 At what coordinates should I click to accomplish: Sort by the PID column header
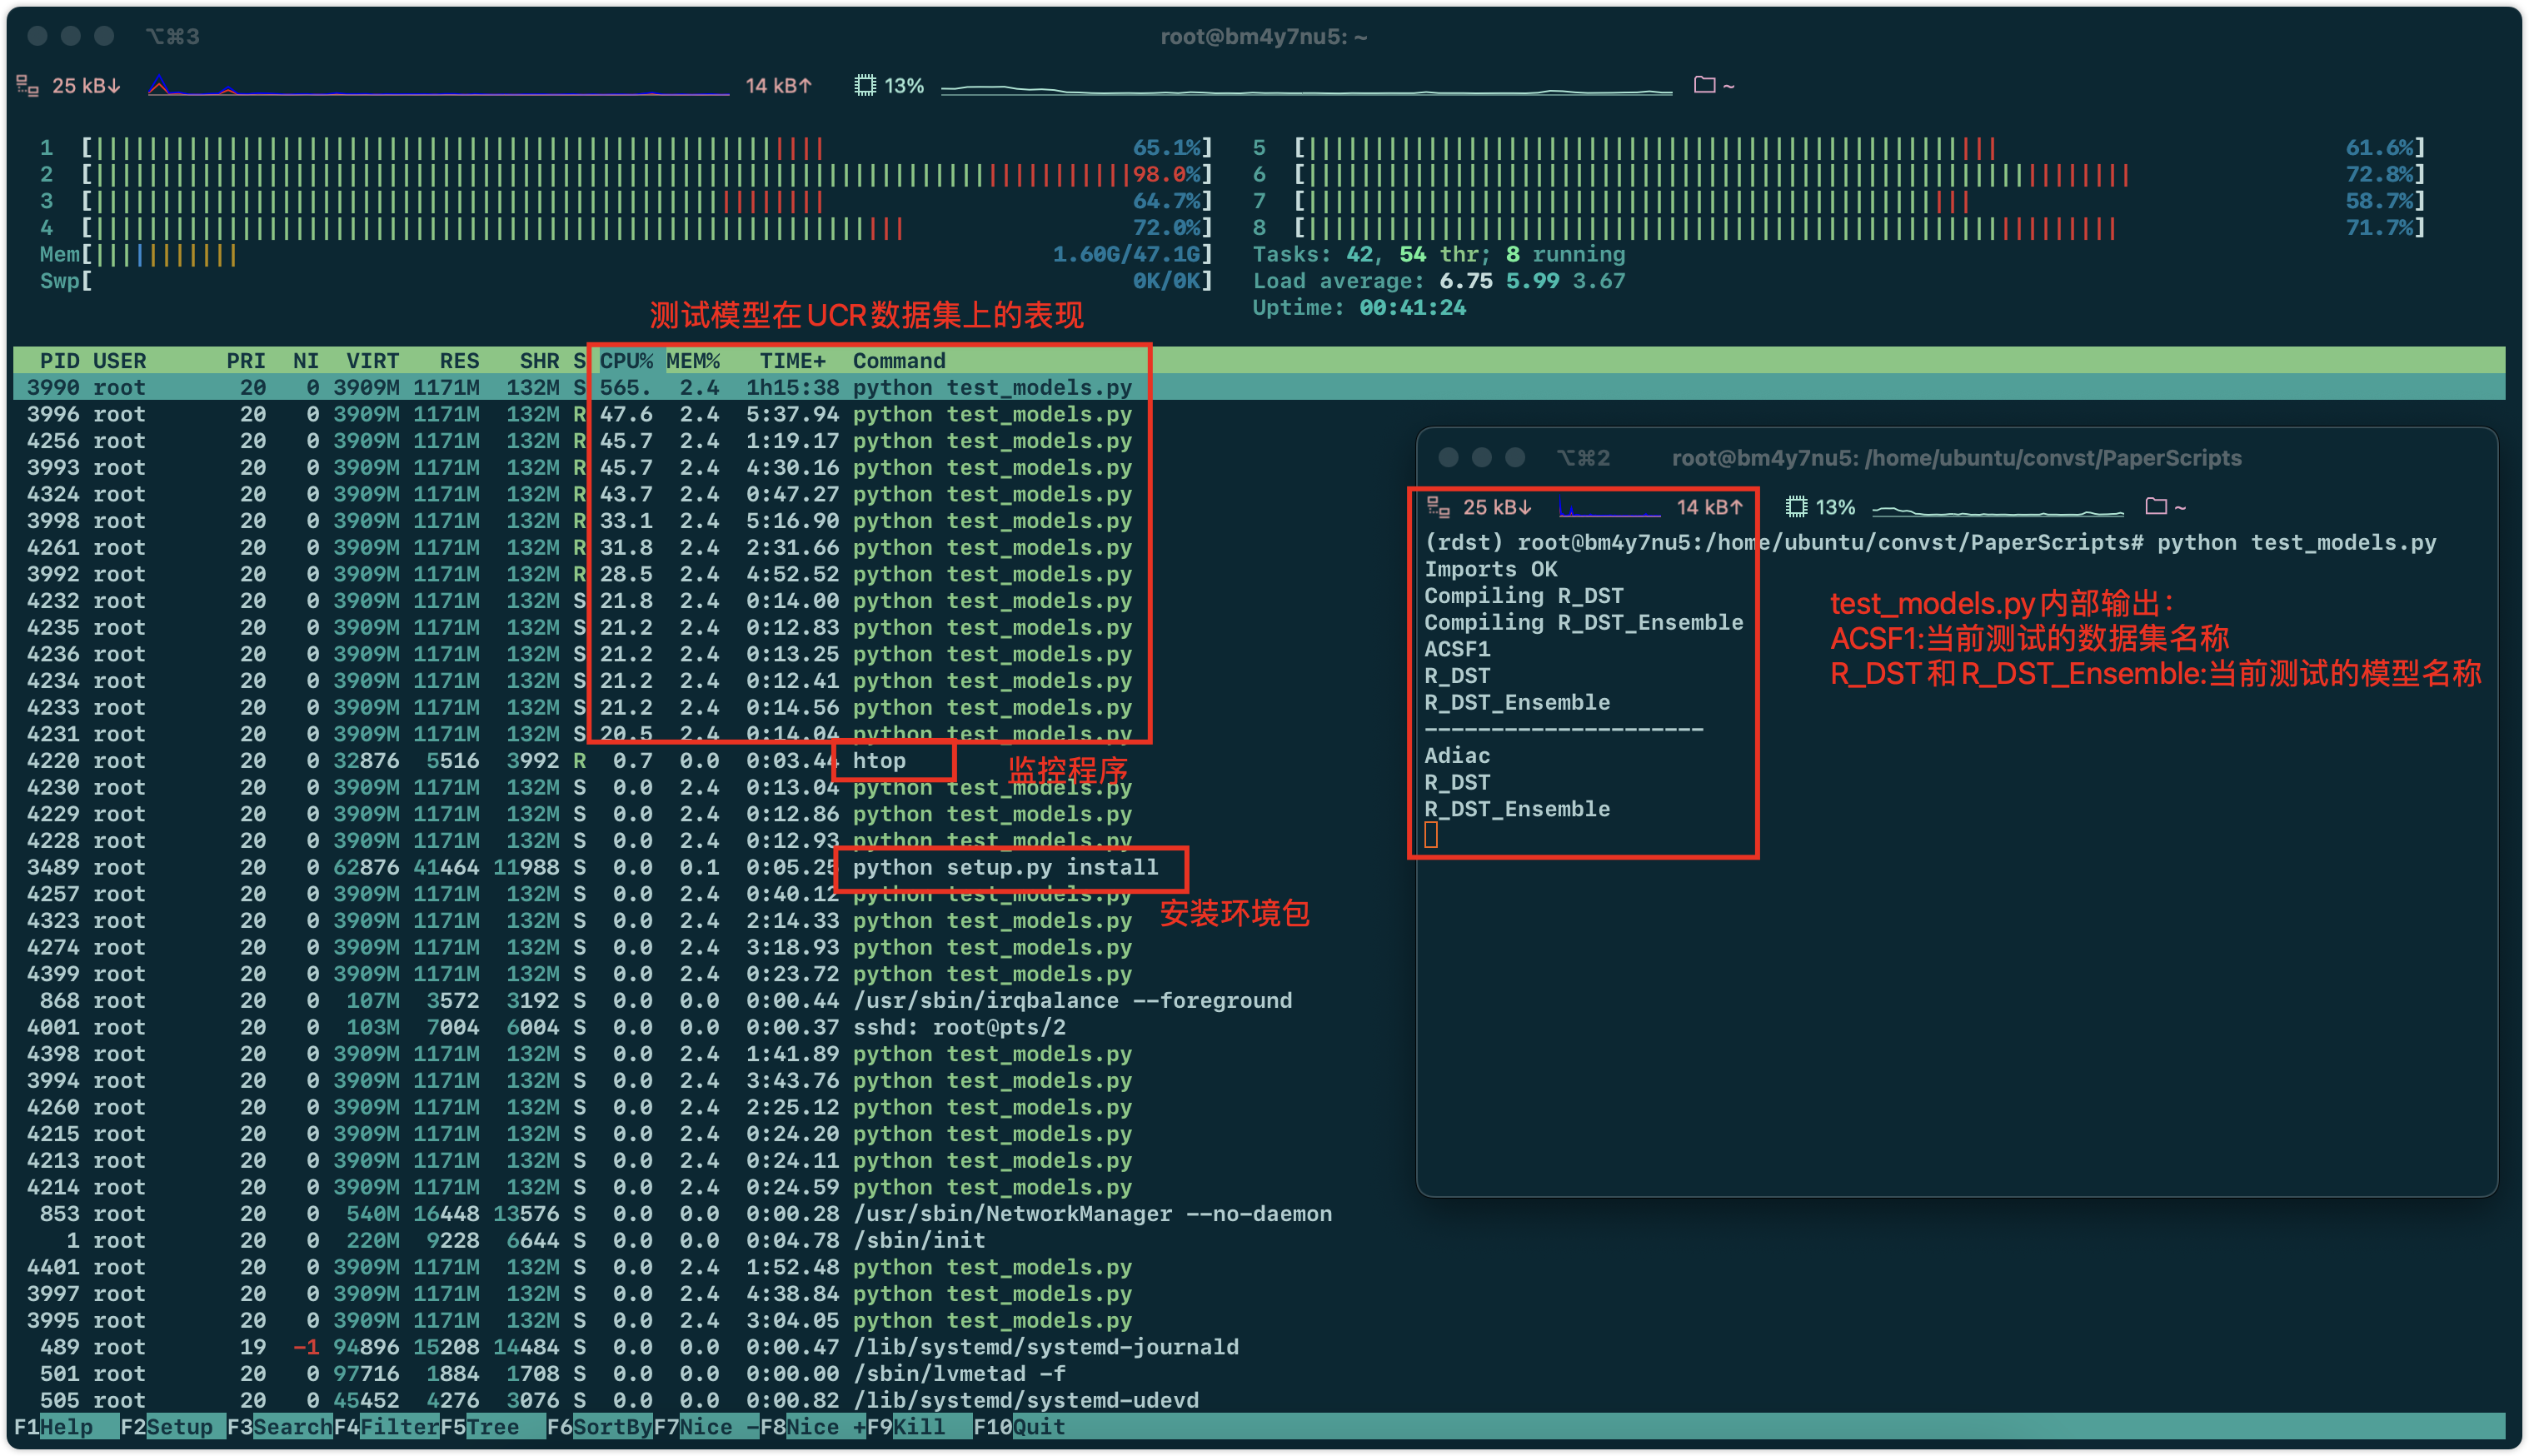tap(60, 361)
